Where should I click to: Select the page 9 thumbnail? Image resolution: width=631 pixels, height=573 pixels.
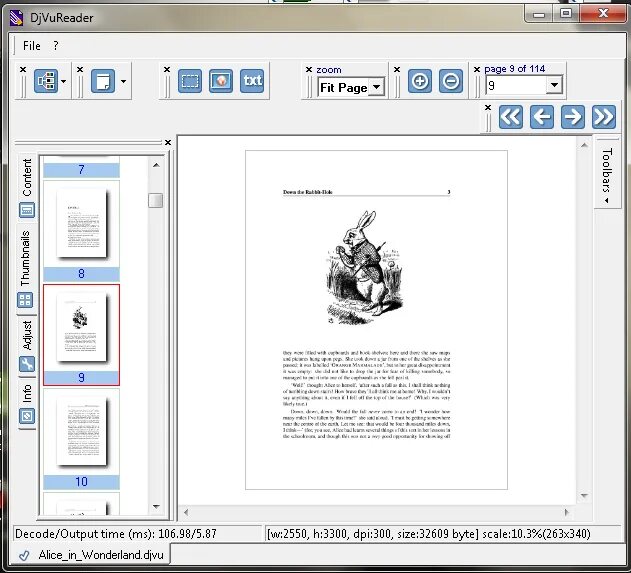pyautogui.click(x=81, y=335)
